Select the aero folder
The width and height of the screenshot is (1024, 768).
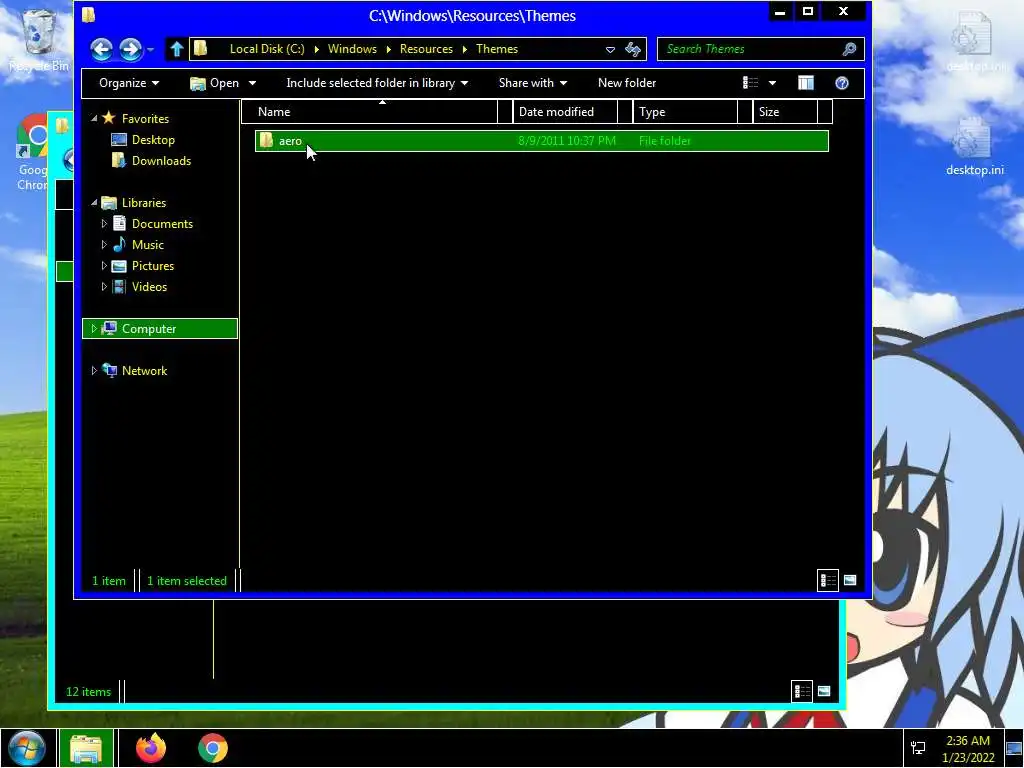click(x=541, y=141)
